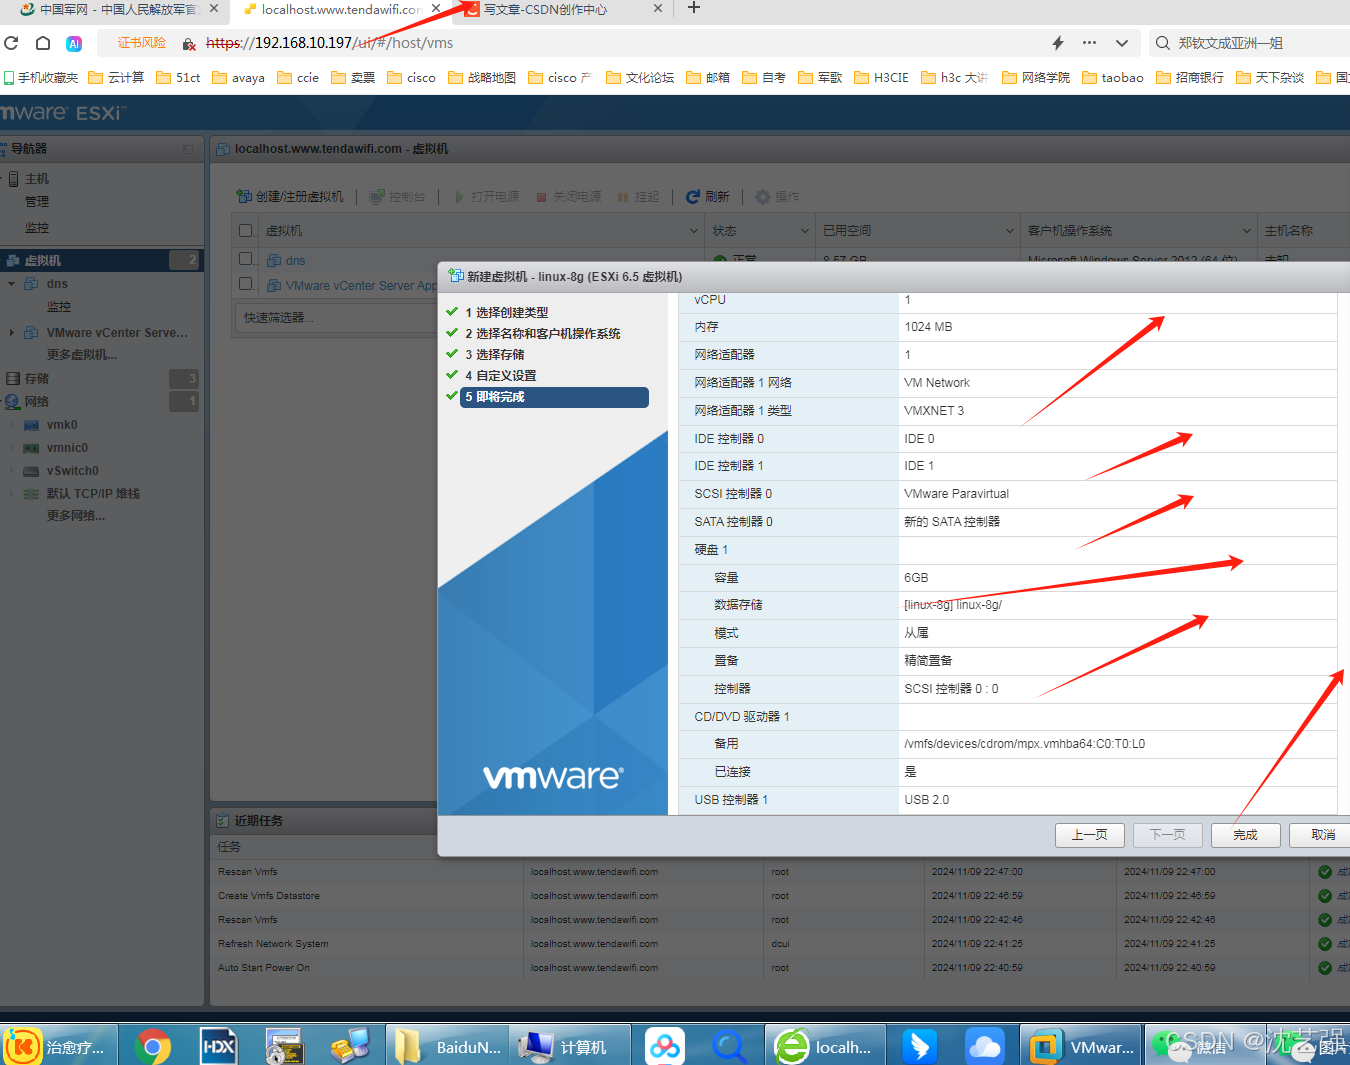Open HDX app from the taskbar

pyautogui.click(x=218, y=1046)
